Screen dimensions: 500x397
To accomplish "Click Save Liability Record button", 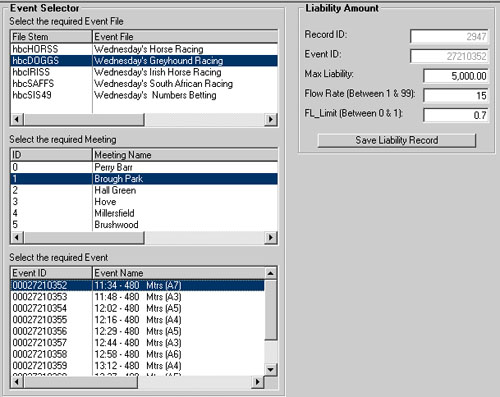I will click(397, 140).
